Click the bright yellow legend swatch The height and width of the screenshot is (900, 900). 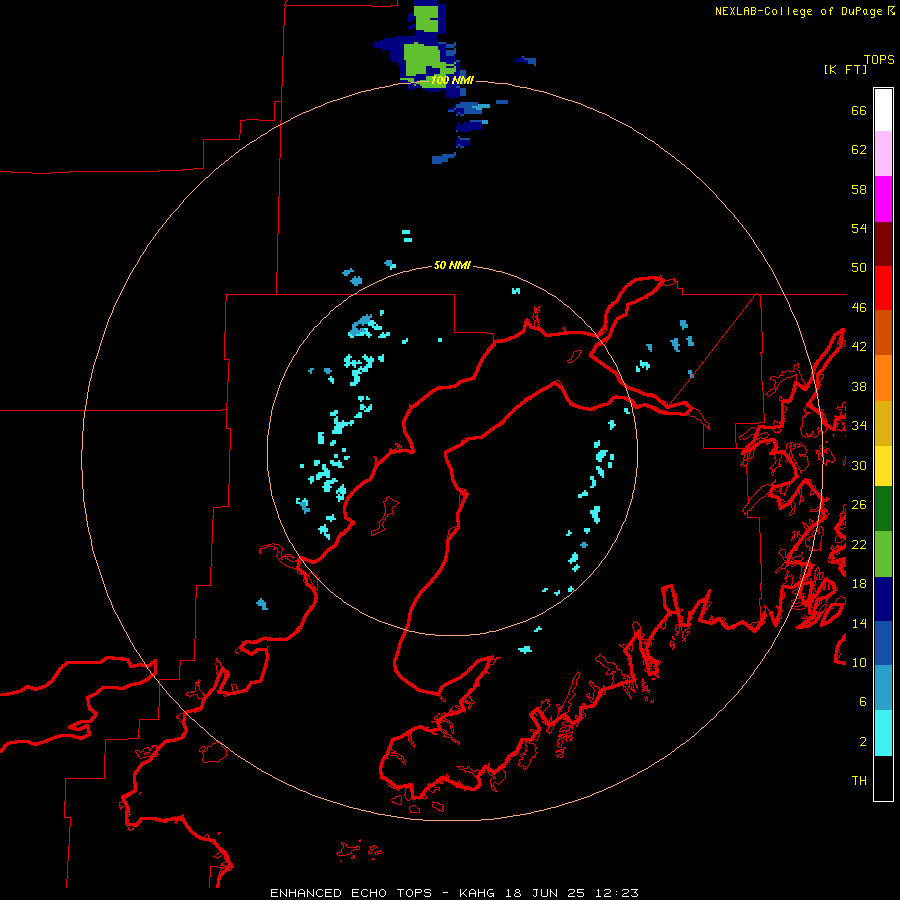(x=883, y=465)
